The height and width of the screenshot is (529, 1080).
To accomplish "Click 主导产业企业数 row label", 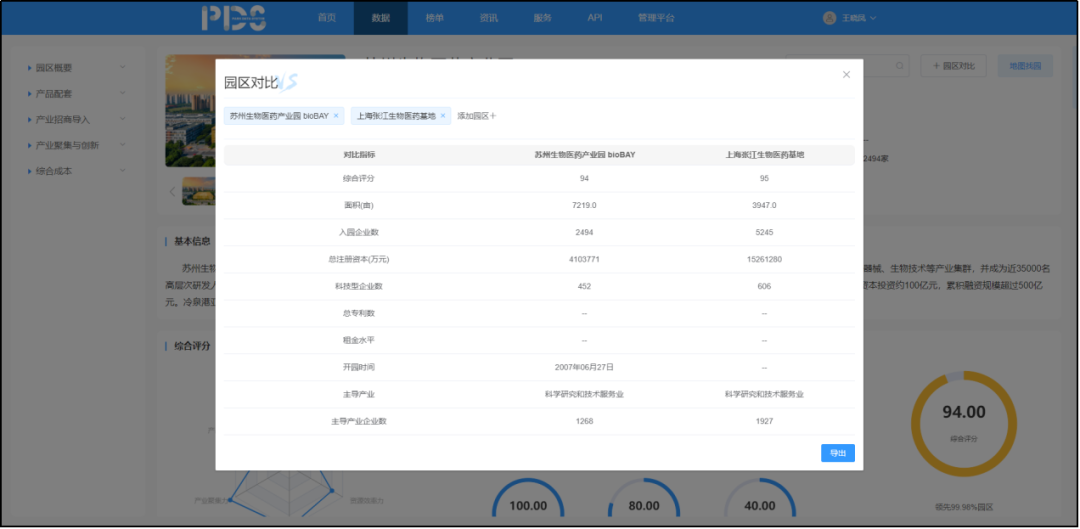I will click(360, 422).
